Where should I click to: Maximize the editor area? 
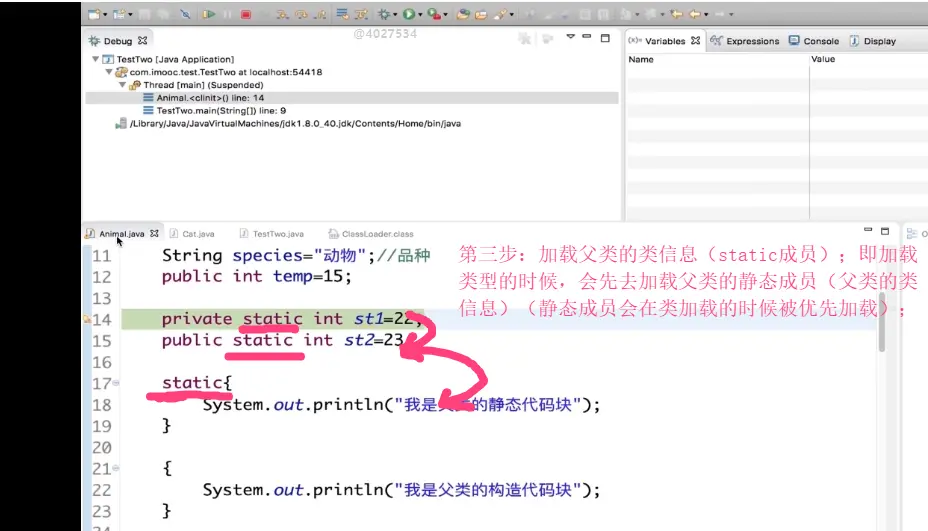[x=885, y=231]
